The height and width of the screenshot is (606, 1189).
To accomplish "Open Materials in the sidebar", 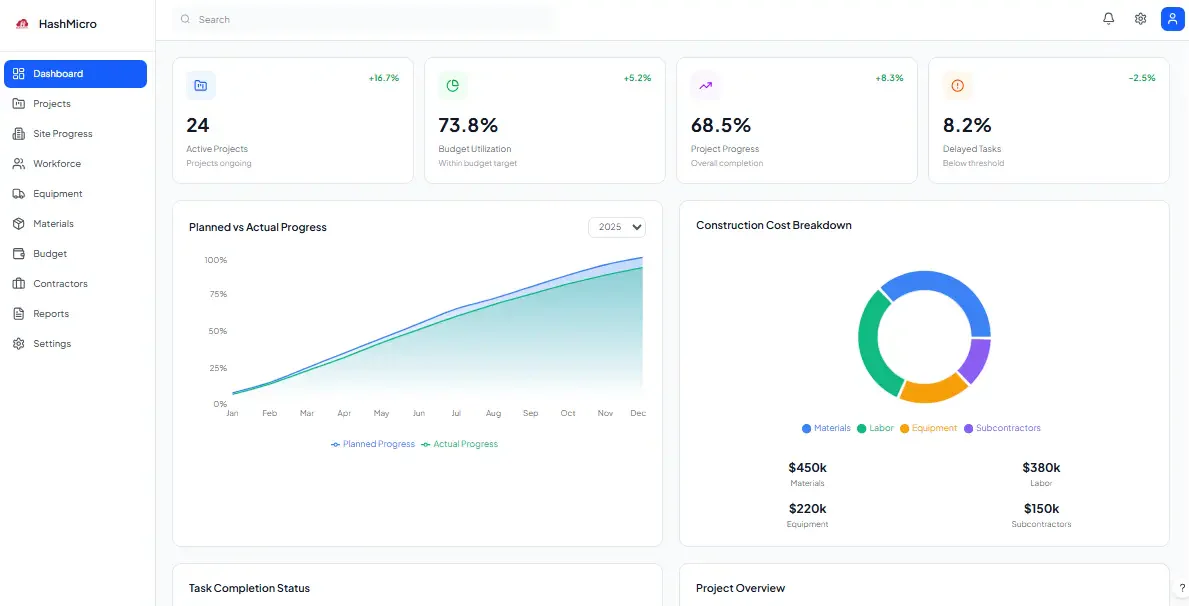I will point(75,224).
